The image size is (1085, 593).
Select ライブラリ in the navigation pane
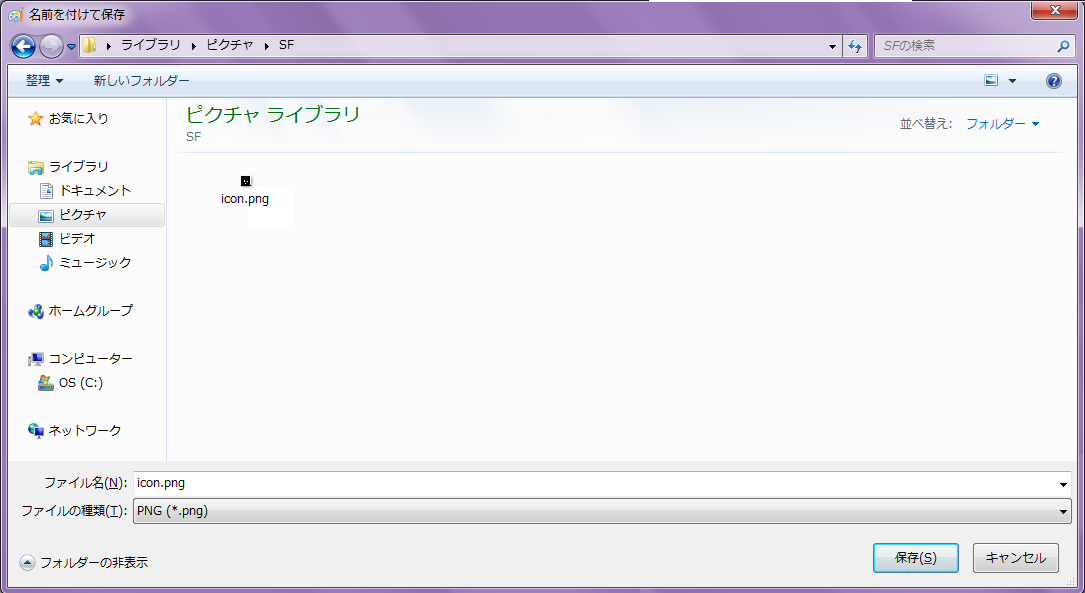coord(79,167)
